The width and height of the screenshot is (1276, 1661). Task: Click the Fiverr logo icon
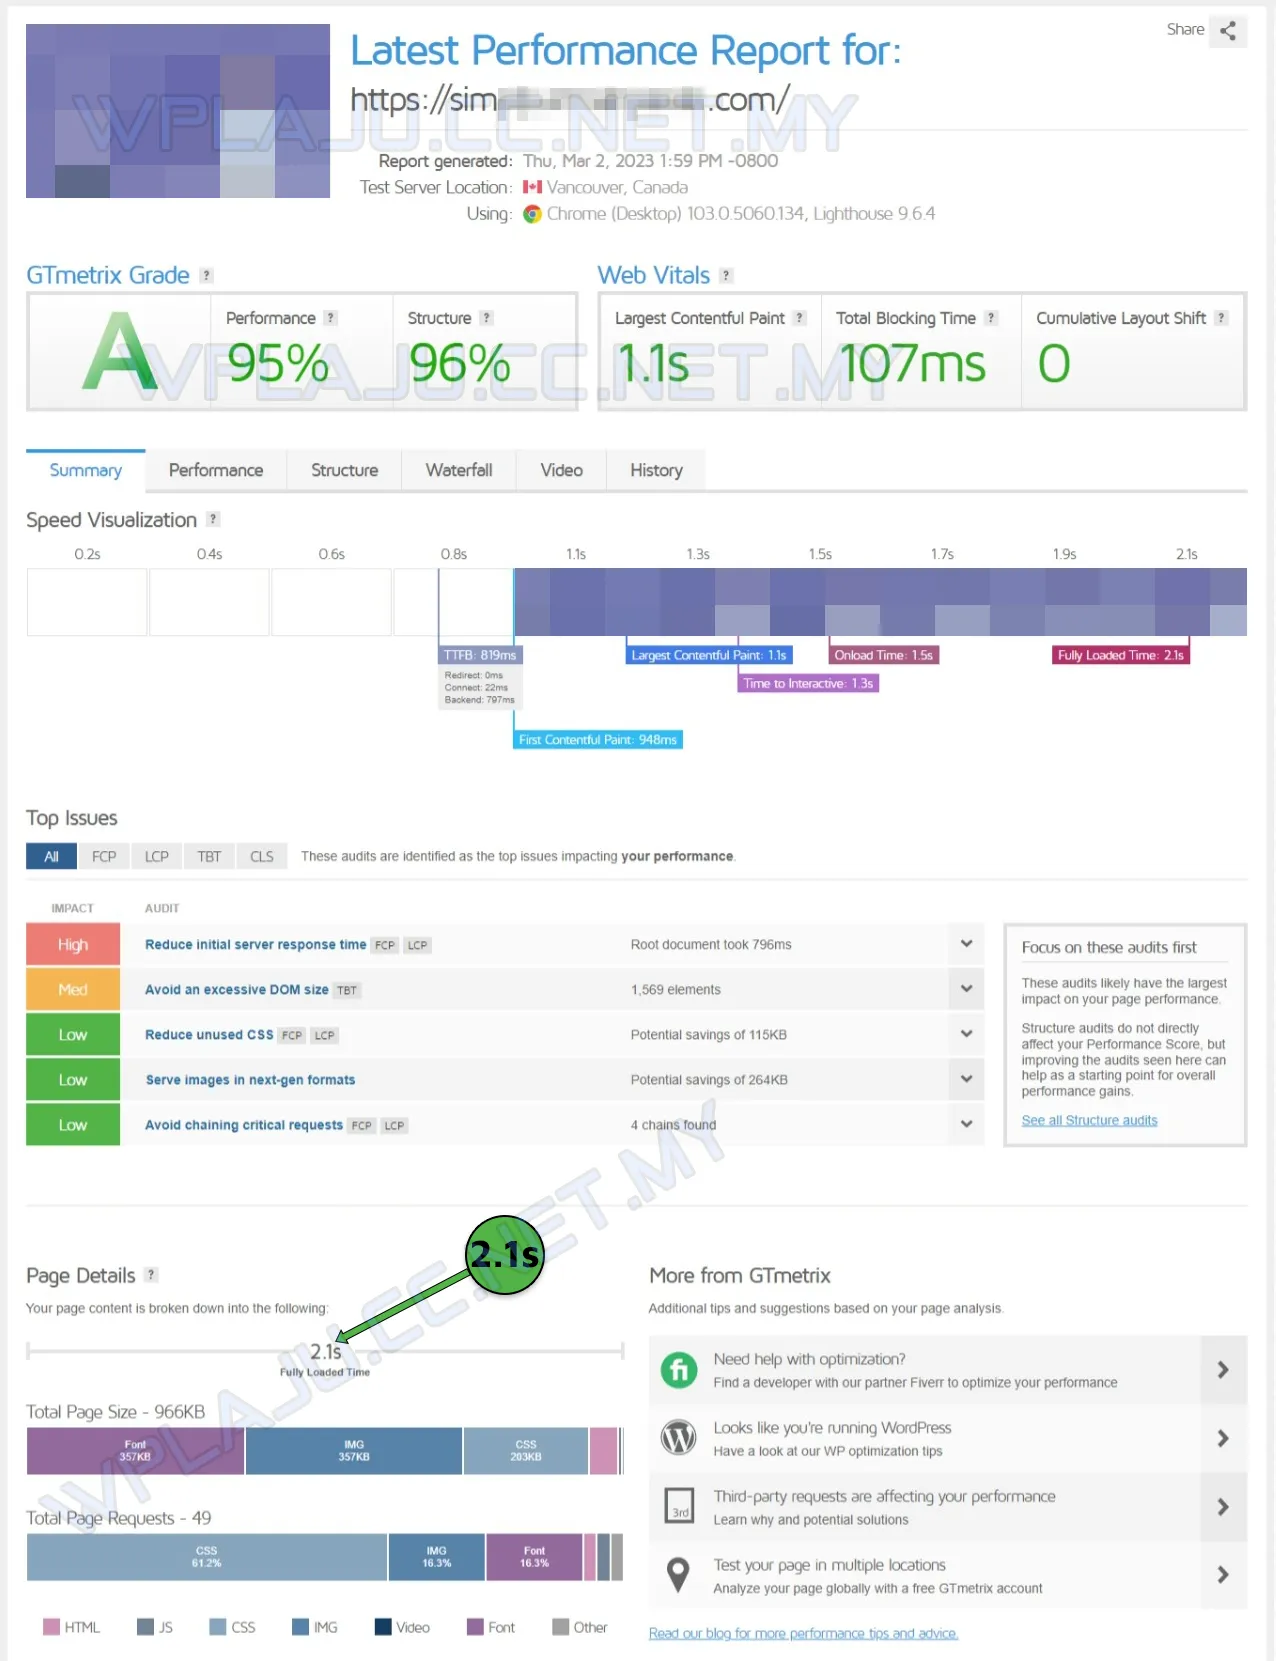tap(679, 1370)
